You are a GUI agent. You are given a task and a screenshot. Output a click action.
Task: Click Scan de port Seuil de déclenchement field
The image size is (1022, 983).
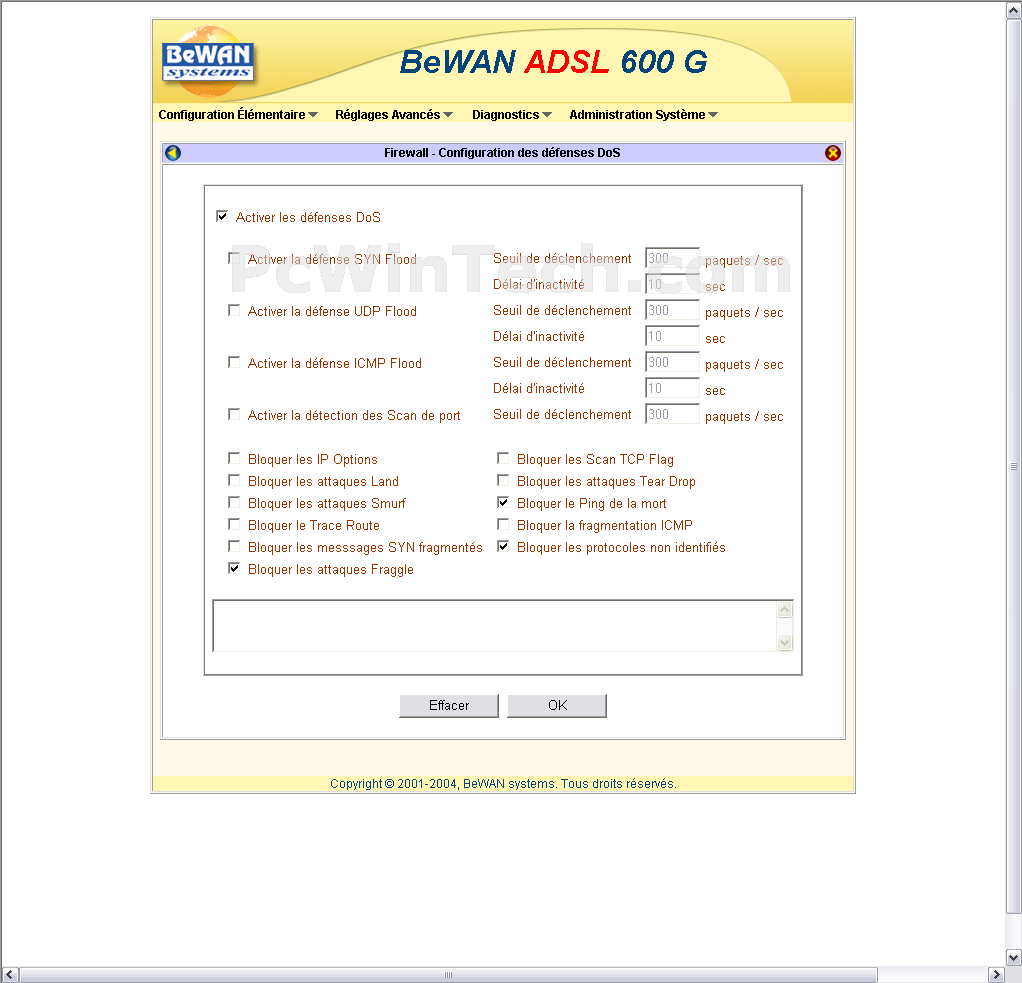click(x=672, y=415)
